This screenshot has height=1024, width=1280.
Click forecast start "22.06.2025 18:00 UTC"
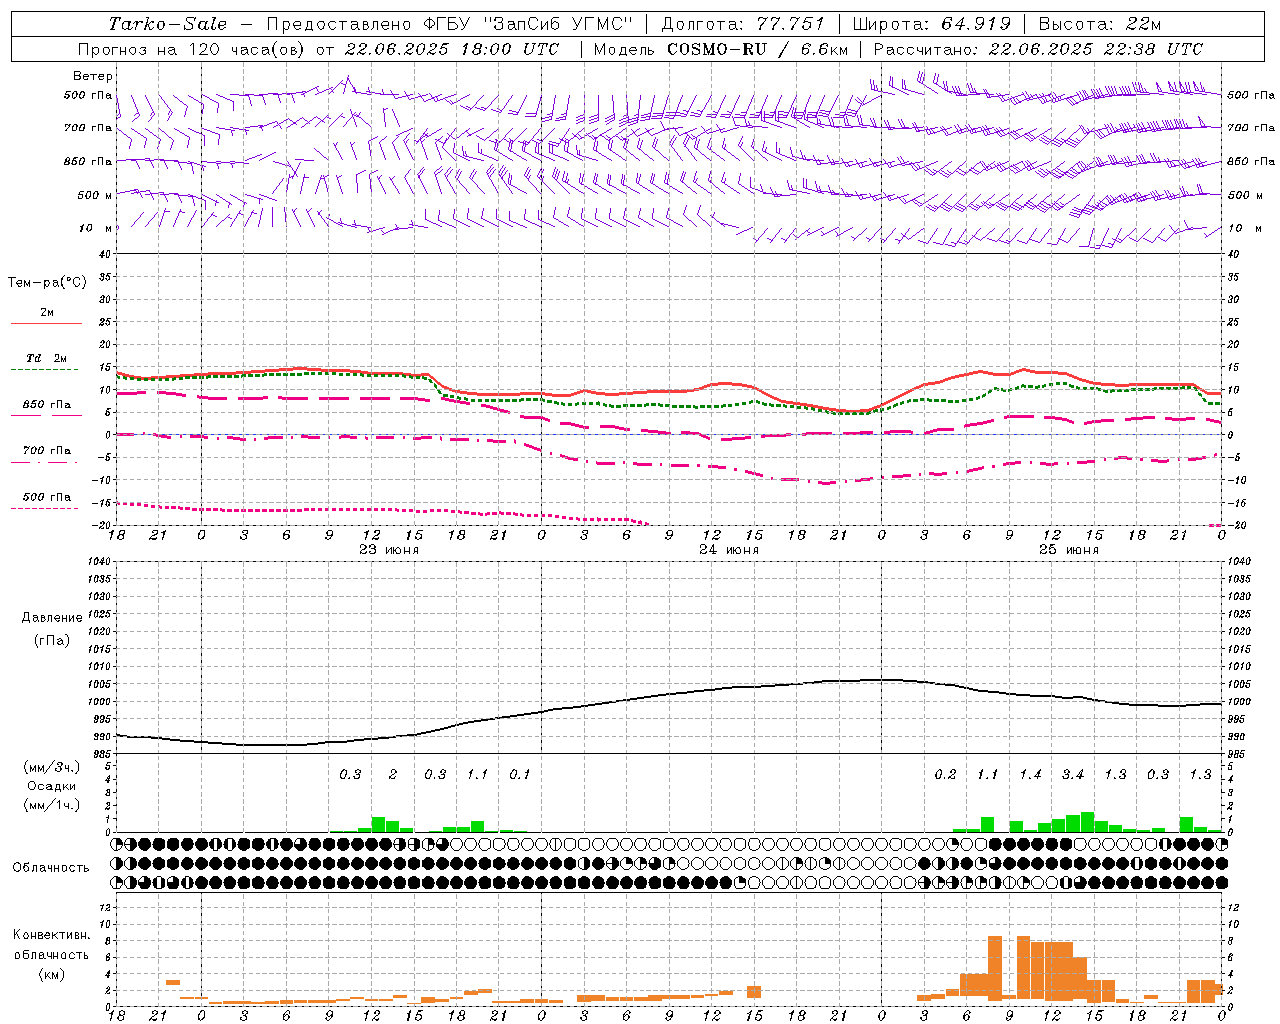[x=452, y=49]
